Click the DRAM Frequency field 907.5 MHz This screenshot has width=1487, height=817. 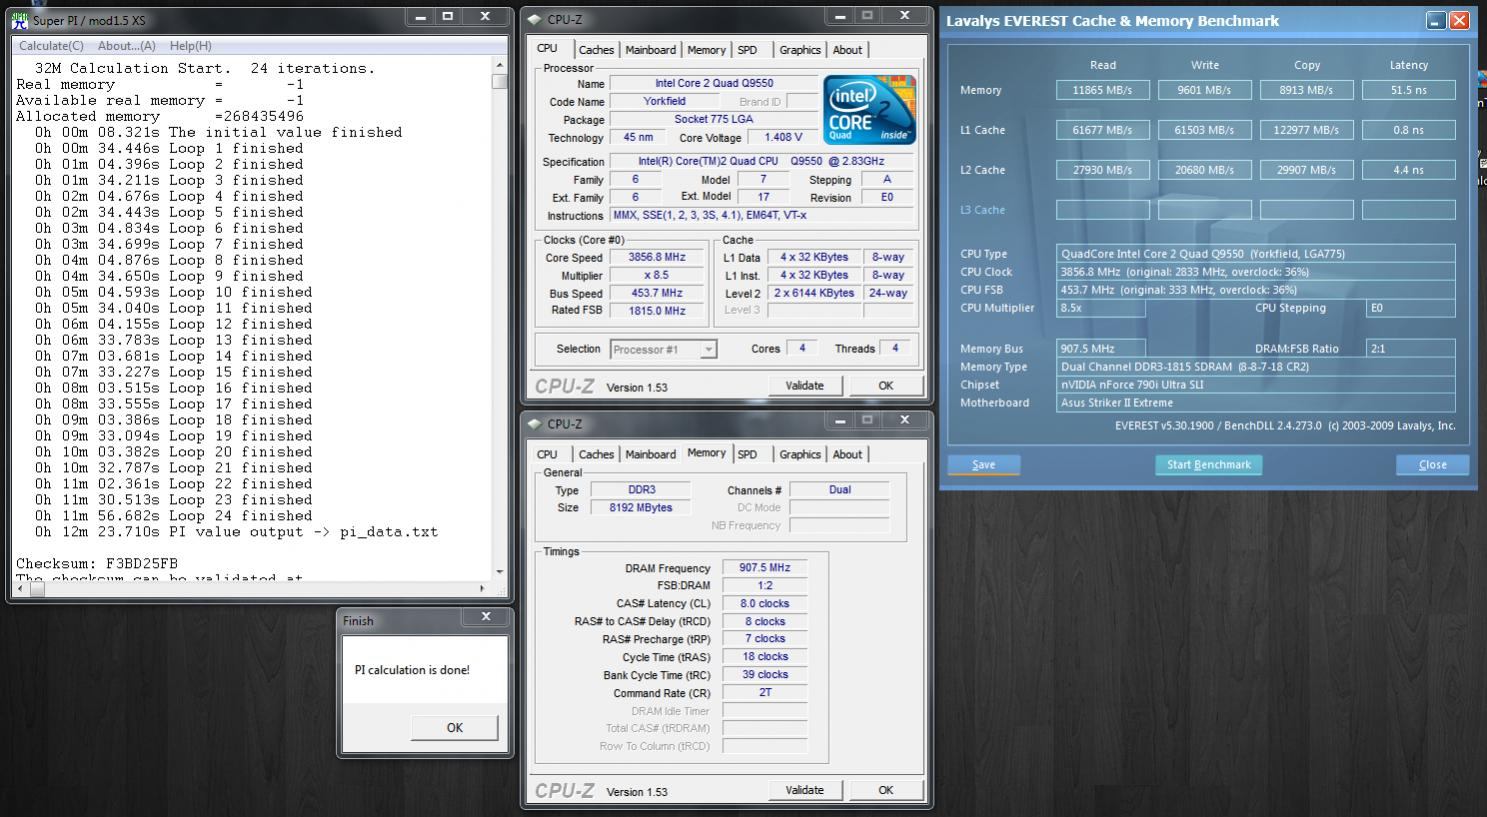coord(765,568)
